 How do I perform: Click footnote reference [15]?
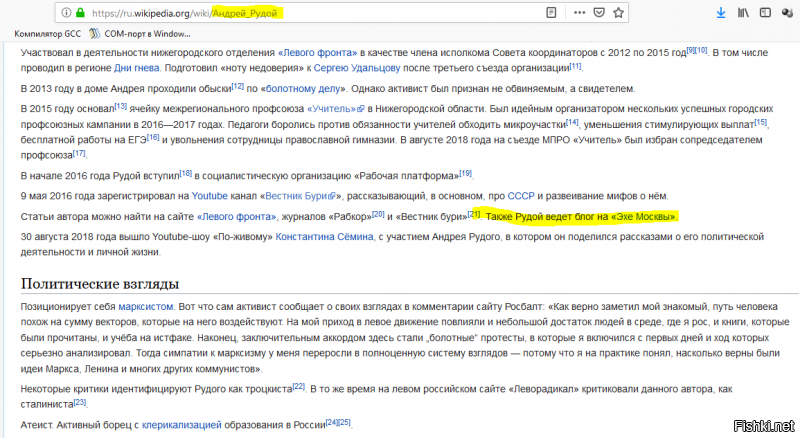[x=760, y=122]
